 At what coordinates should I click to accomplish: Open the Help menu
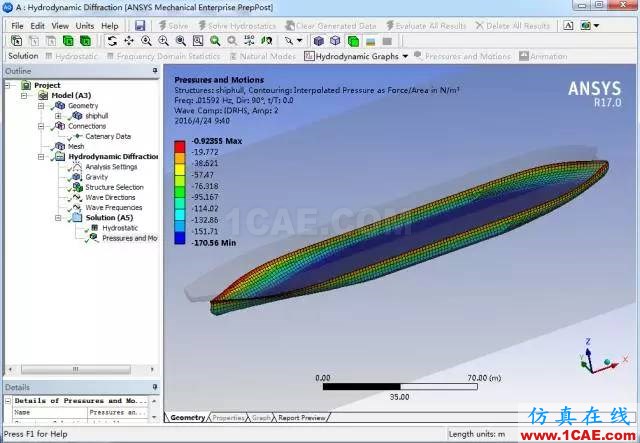(x=110, y=26)
